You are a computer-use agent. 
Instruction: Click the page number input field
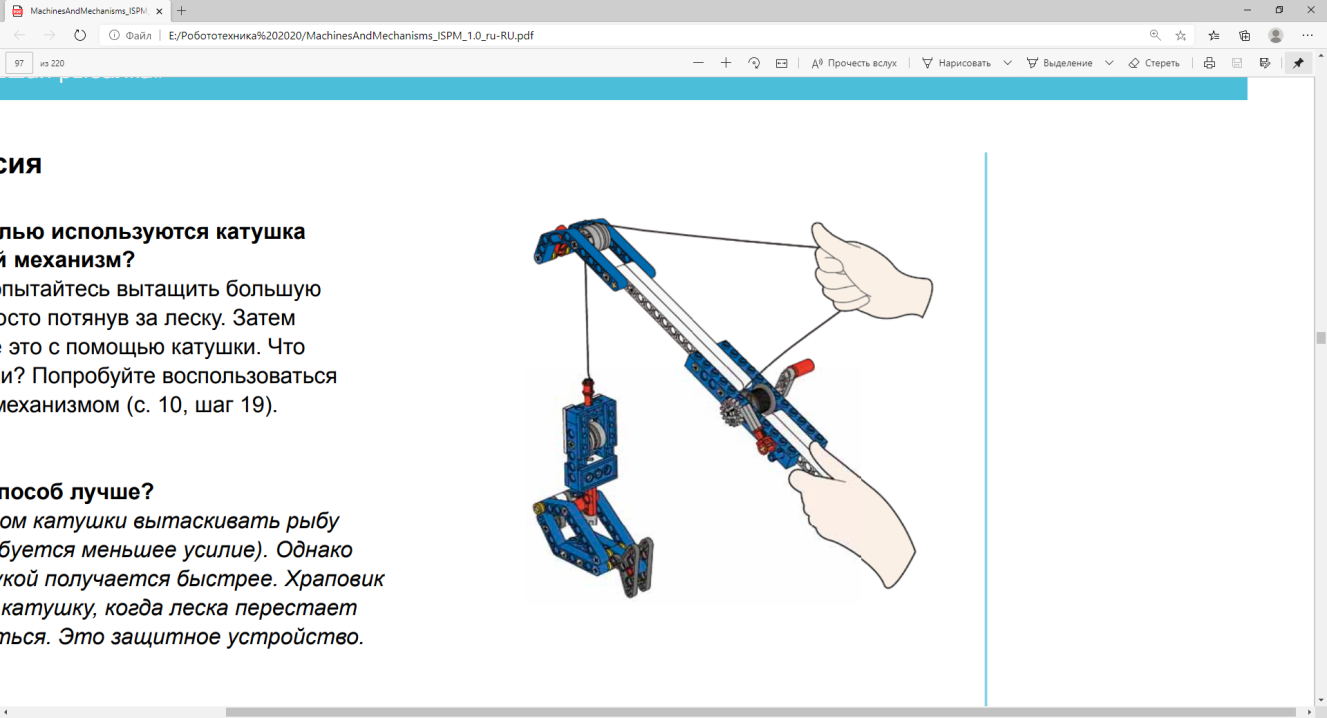(x=20, y=63)
